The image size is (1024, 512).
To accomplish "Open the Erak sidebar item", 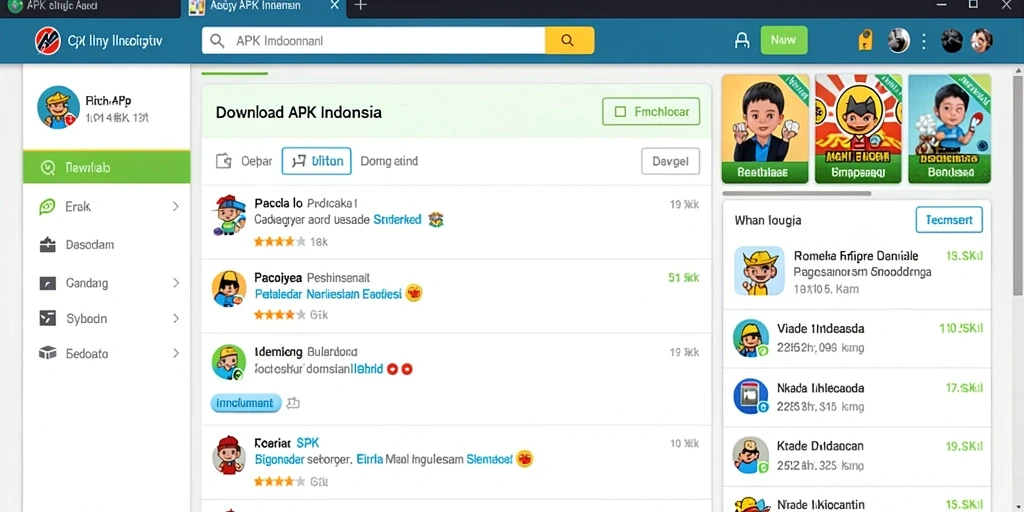I will tap(106, 207).
